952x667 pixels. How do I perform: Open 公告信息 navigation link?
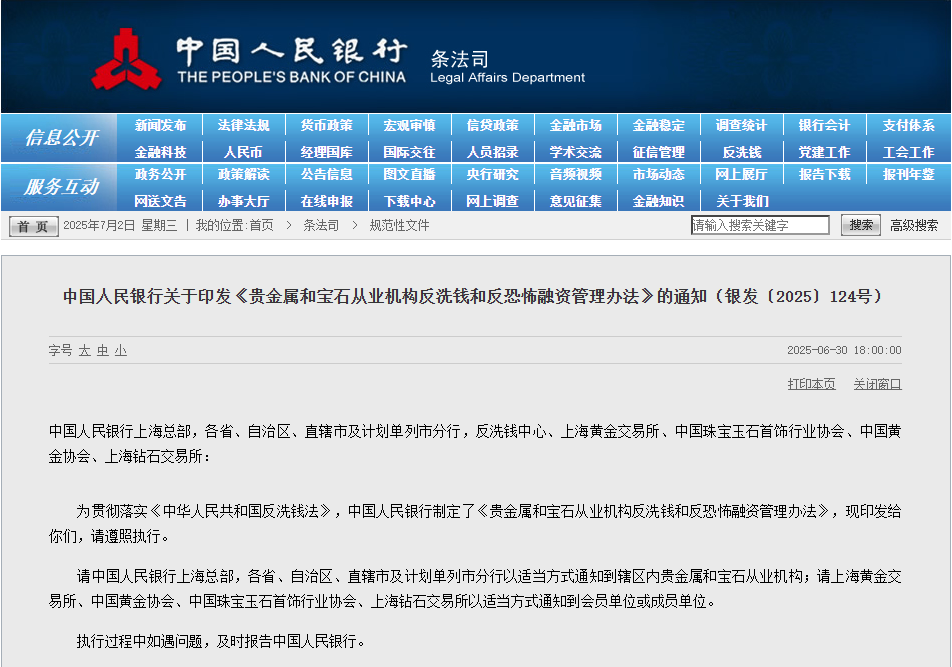click(x=327, y=174)
